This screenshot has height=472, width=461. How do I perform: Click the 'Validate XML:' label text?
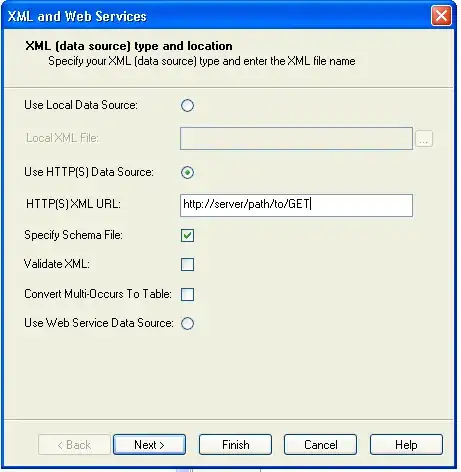pyautogui.click(x=57, y=264)
